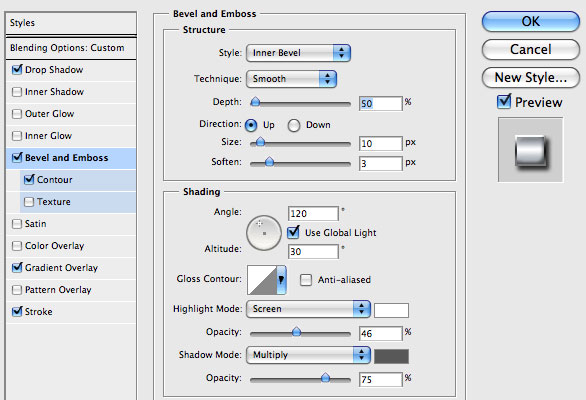Image resolution: width=586 pixels, height=400 pixels.
Task: Uncheck Use Global Light
Action: tap(293, 233)
